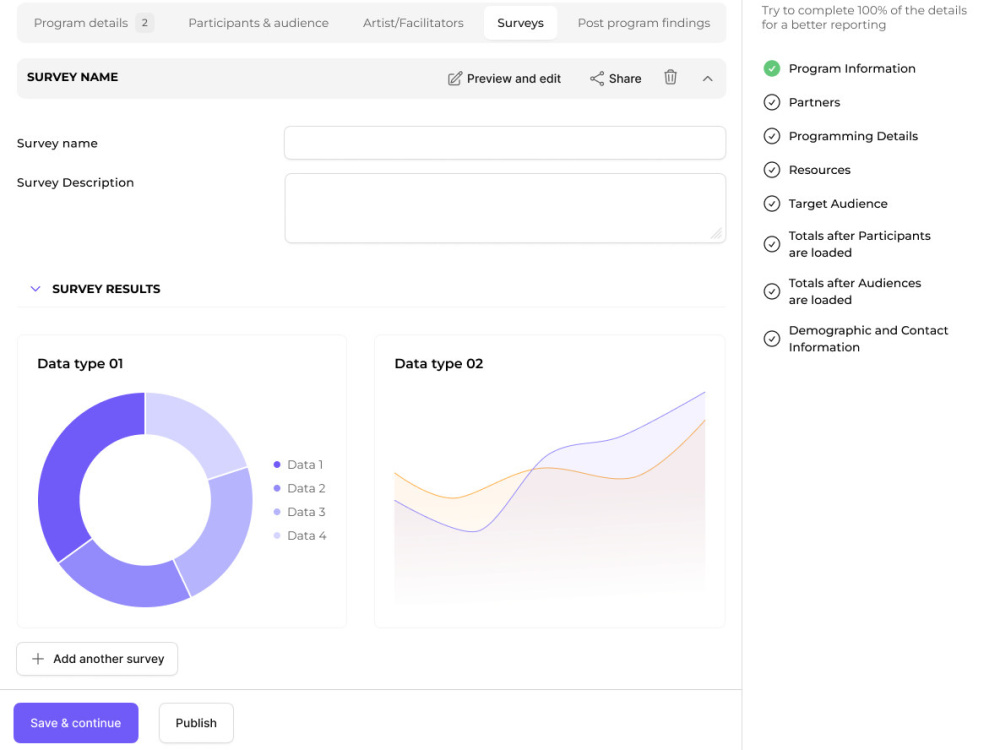Click the trash icon to delete the survey
Screen dimensions: 1000x750
click(670, 78)
